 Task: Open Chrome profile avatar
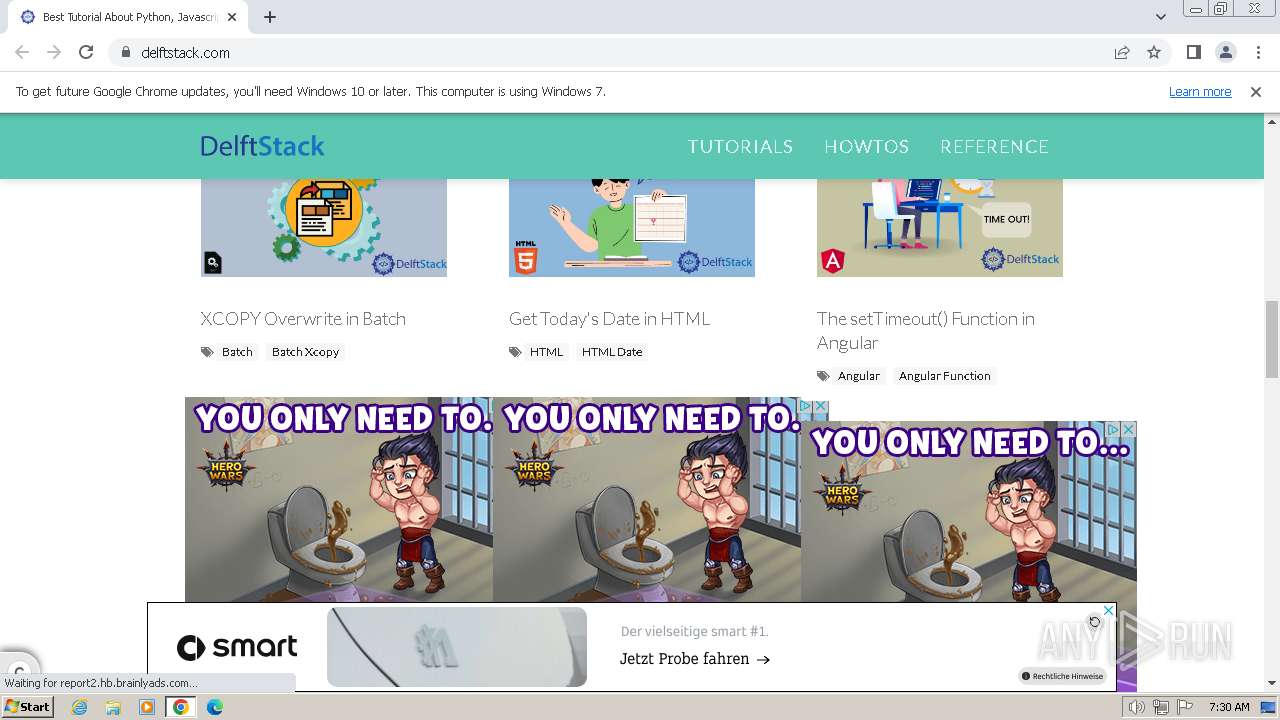[x=1225, y=52]
